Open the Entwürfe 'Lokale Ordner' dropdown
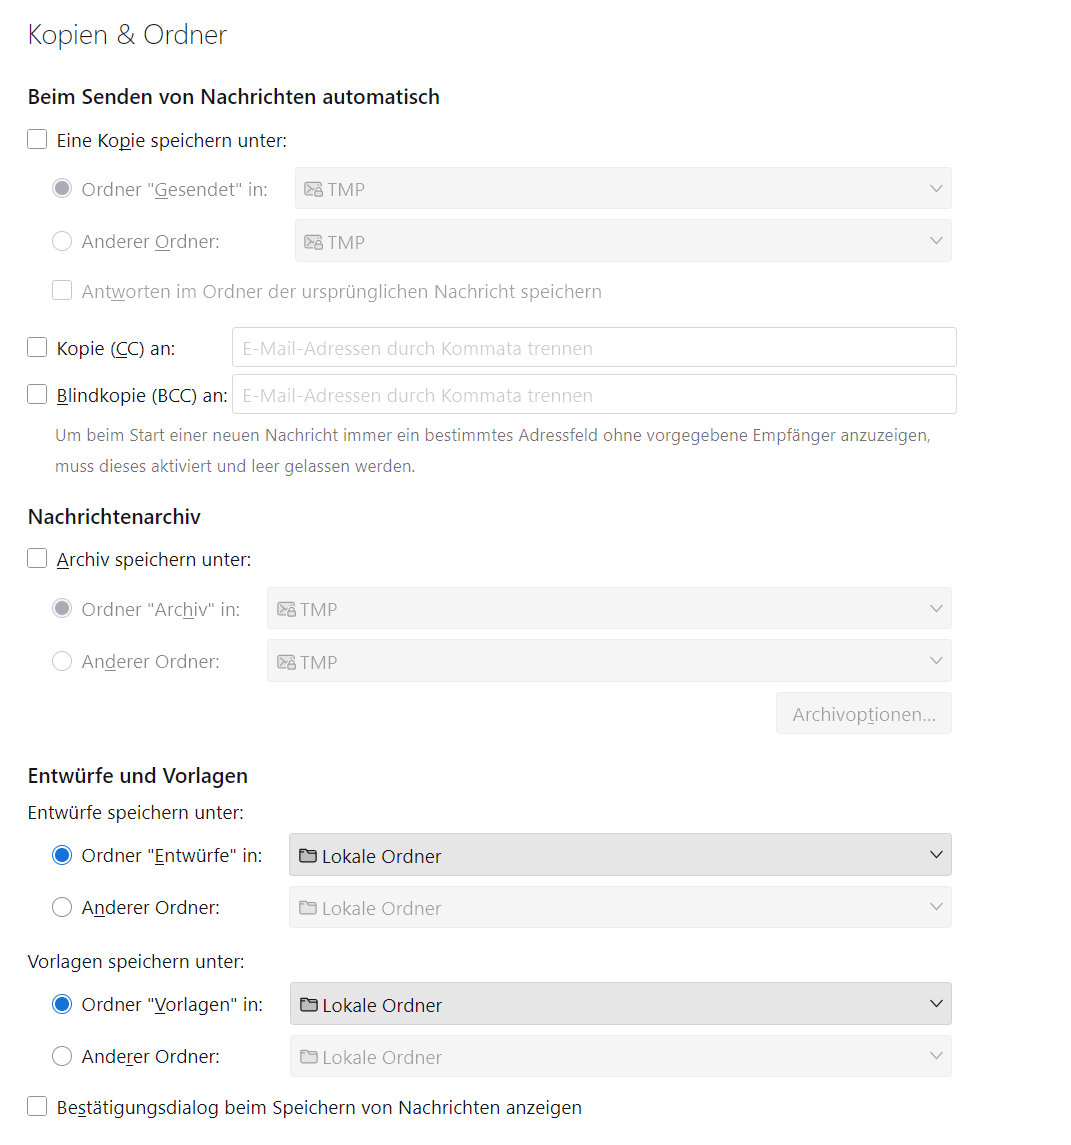 click(620, 856)
